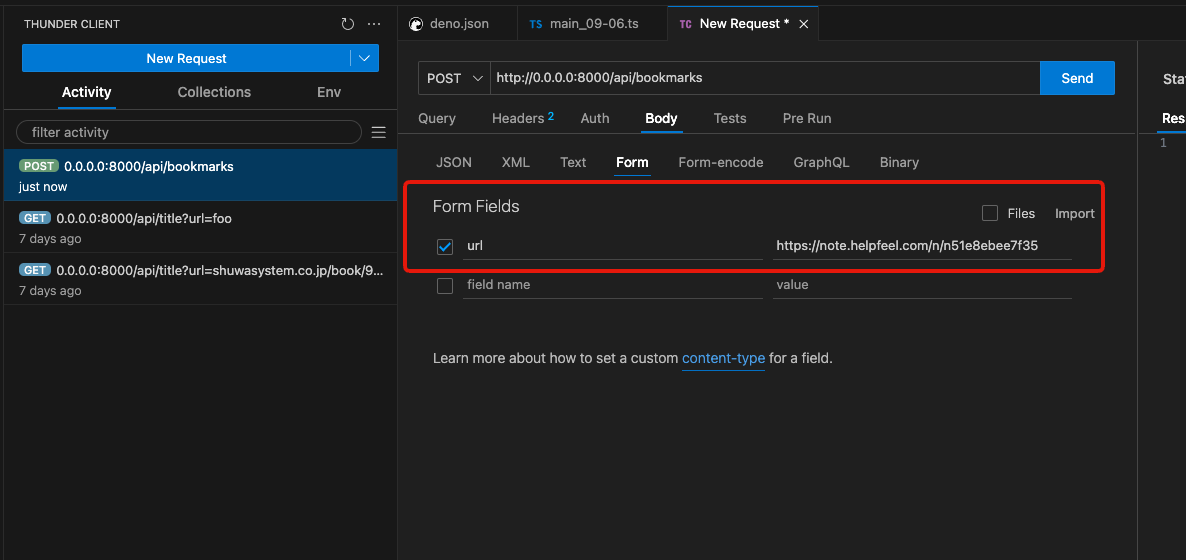Click the Import link in Form Fields
The height and width of the screenshot is (560, 1186).
1074,213
